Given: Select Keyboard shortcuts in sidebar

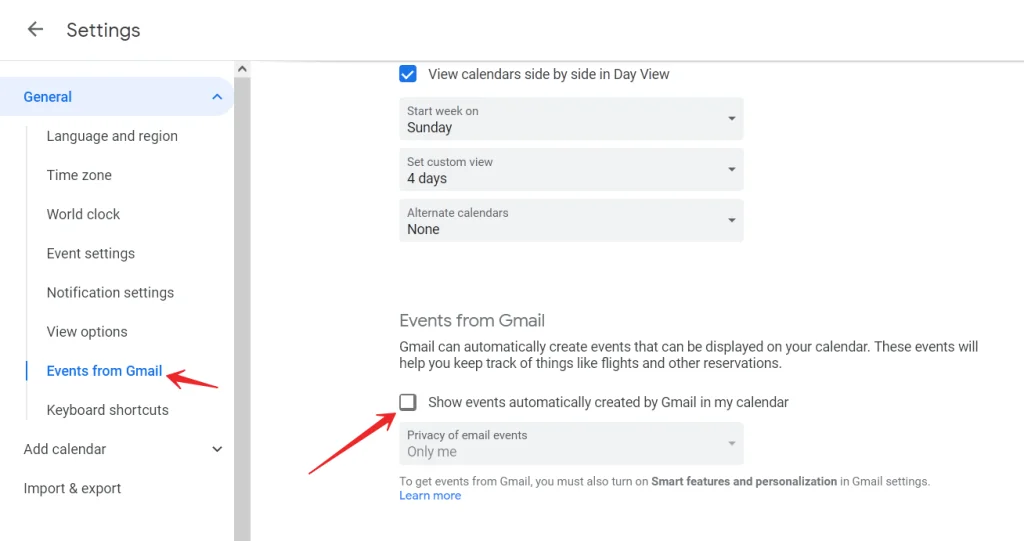Looking at the screenshot, I should (108, 410).
